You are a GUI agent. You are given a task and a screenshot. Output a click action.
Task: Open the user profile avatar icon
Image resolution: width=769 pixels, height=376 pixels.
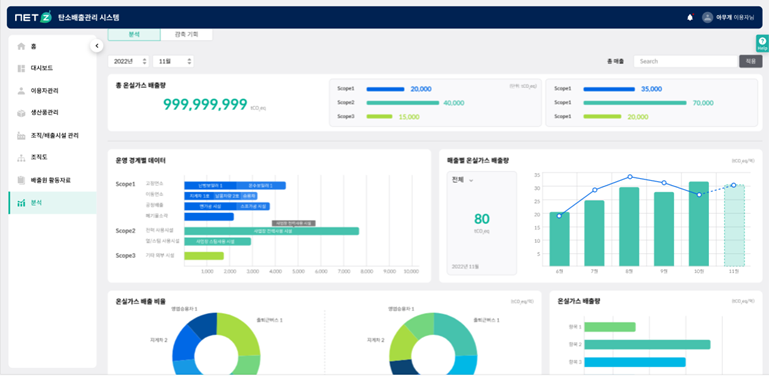click(707, 18)
